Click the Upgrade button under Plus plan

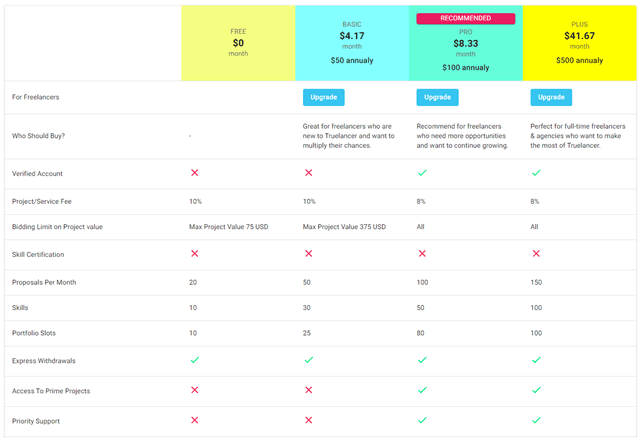(x=551, y=97)
